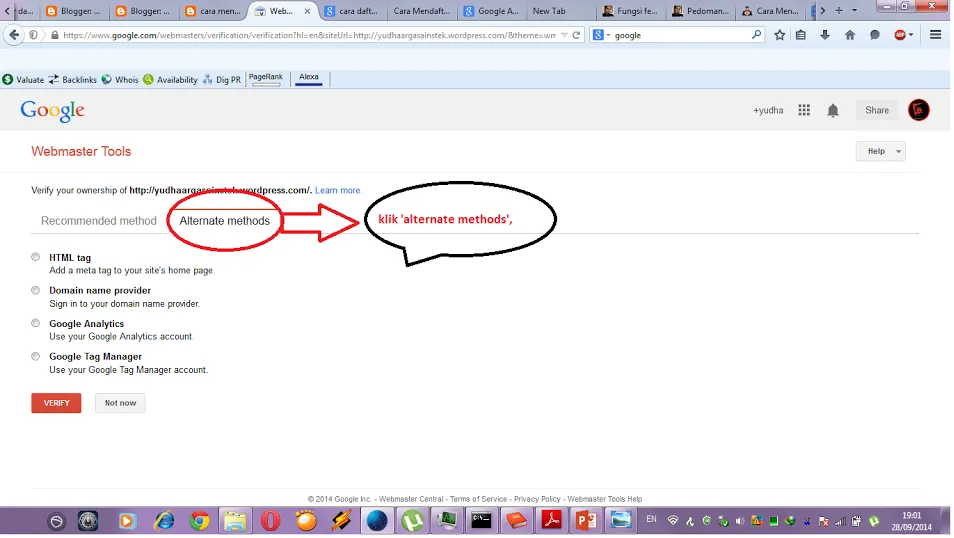Viewport: 954px width, 538px height.
Task: Open the chat bubble icon in the toolbar
Action: 875,35
